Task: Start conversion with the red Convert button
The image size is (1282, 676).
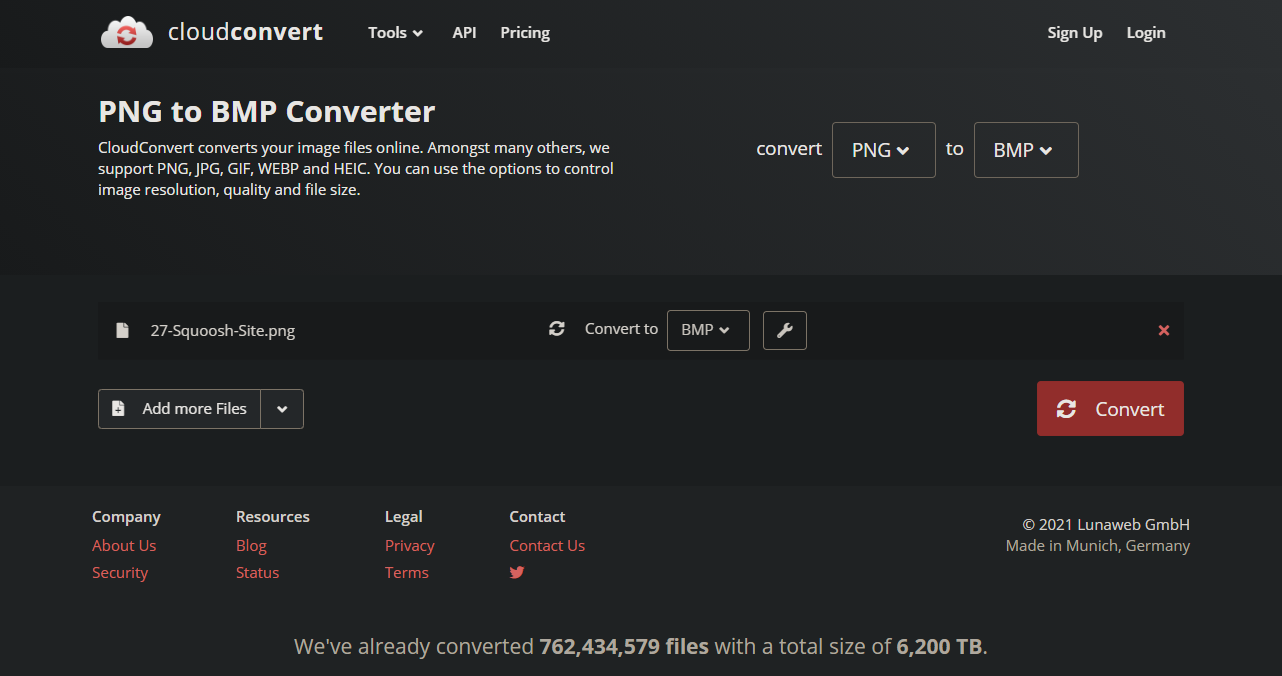Action: pos(1109,409)
